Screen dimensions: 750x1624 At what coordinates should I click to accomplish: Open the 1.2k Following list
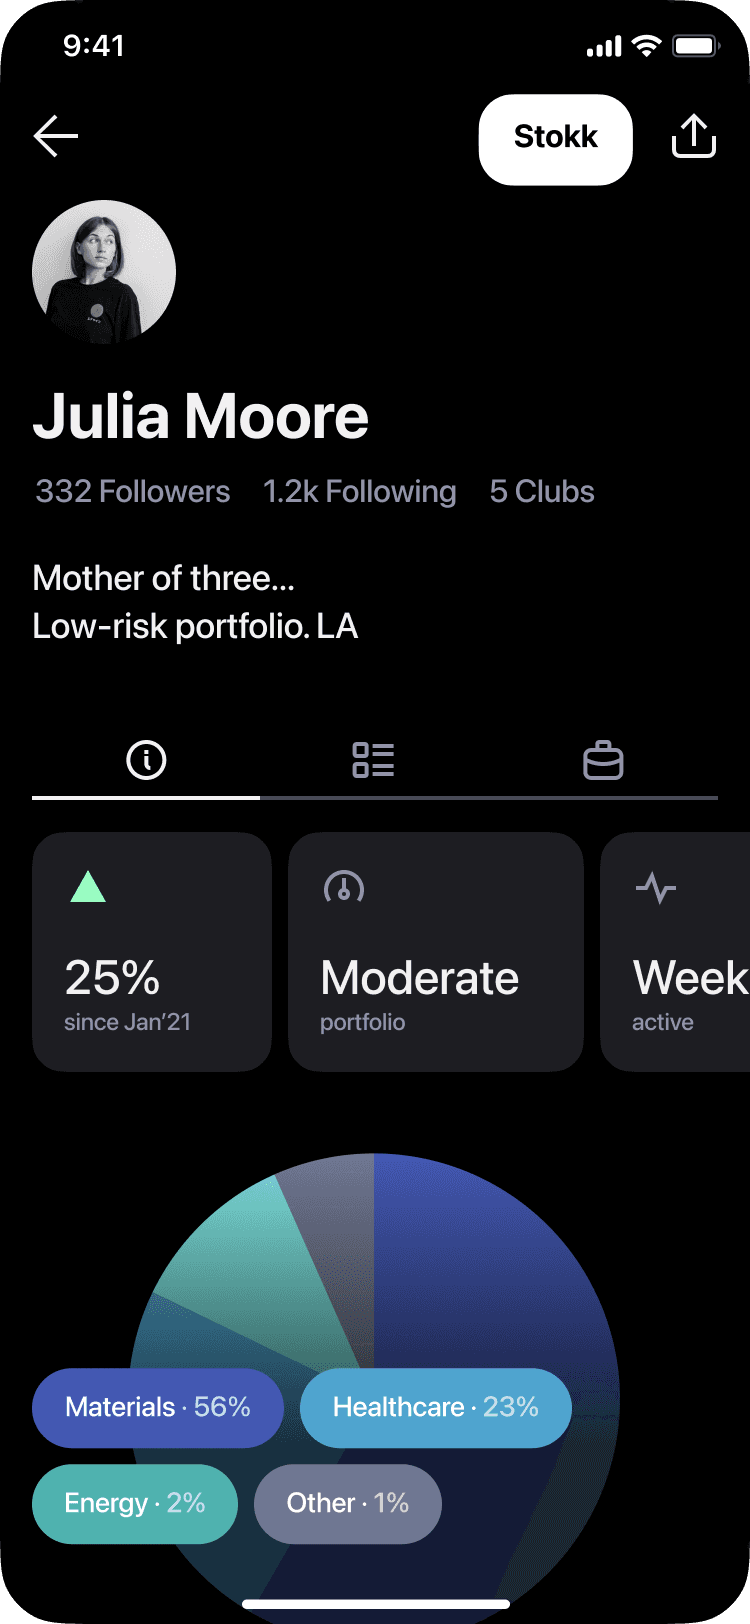pos(359,492)
